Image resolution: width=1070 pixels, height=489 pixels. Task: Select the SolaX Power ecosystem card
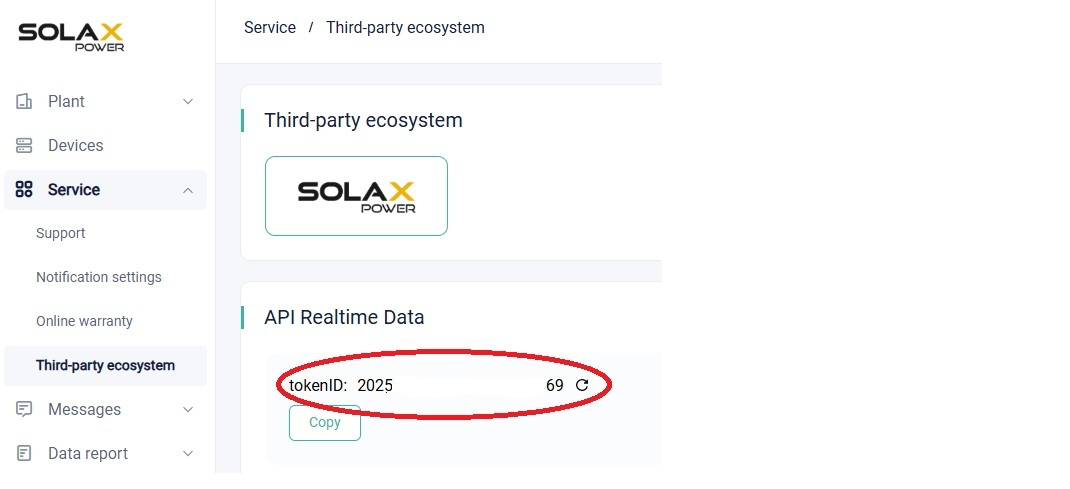pyautogui.click(x=356, y=196)
